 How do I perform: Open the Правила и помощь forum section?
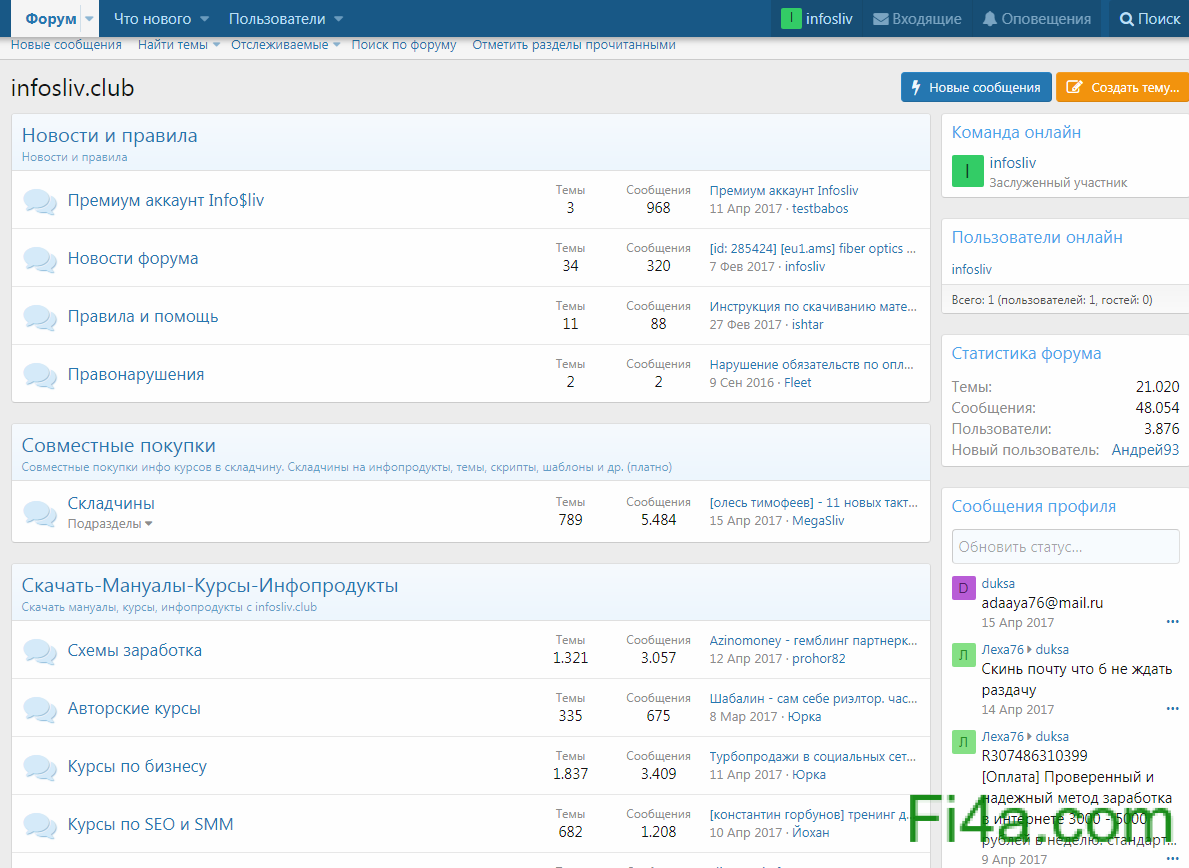pos(143,317)
